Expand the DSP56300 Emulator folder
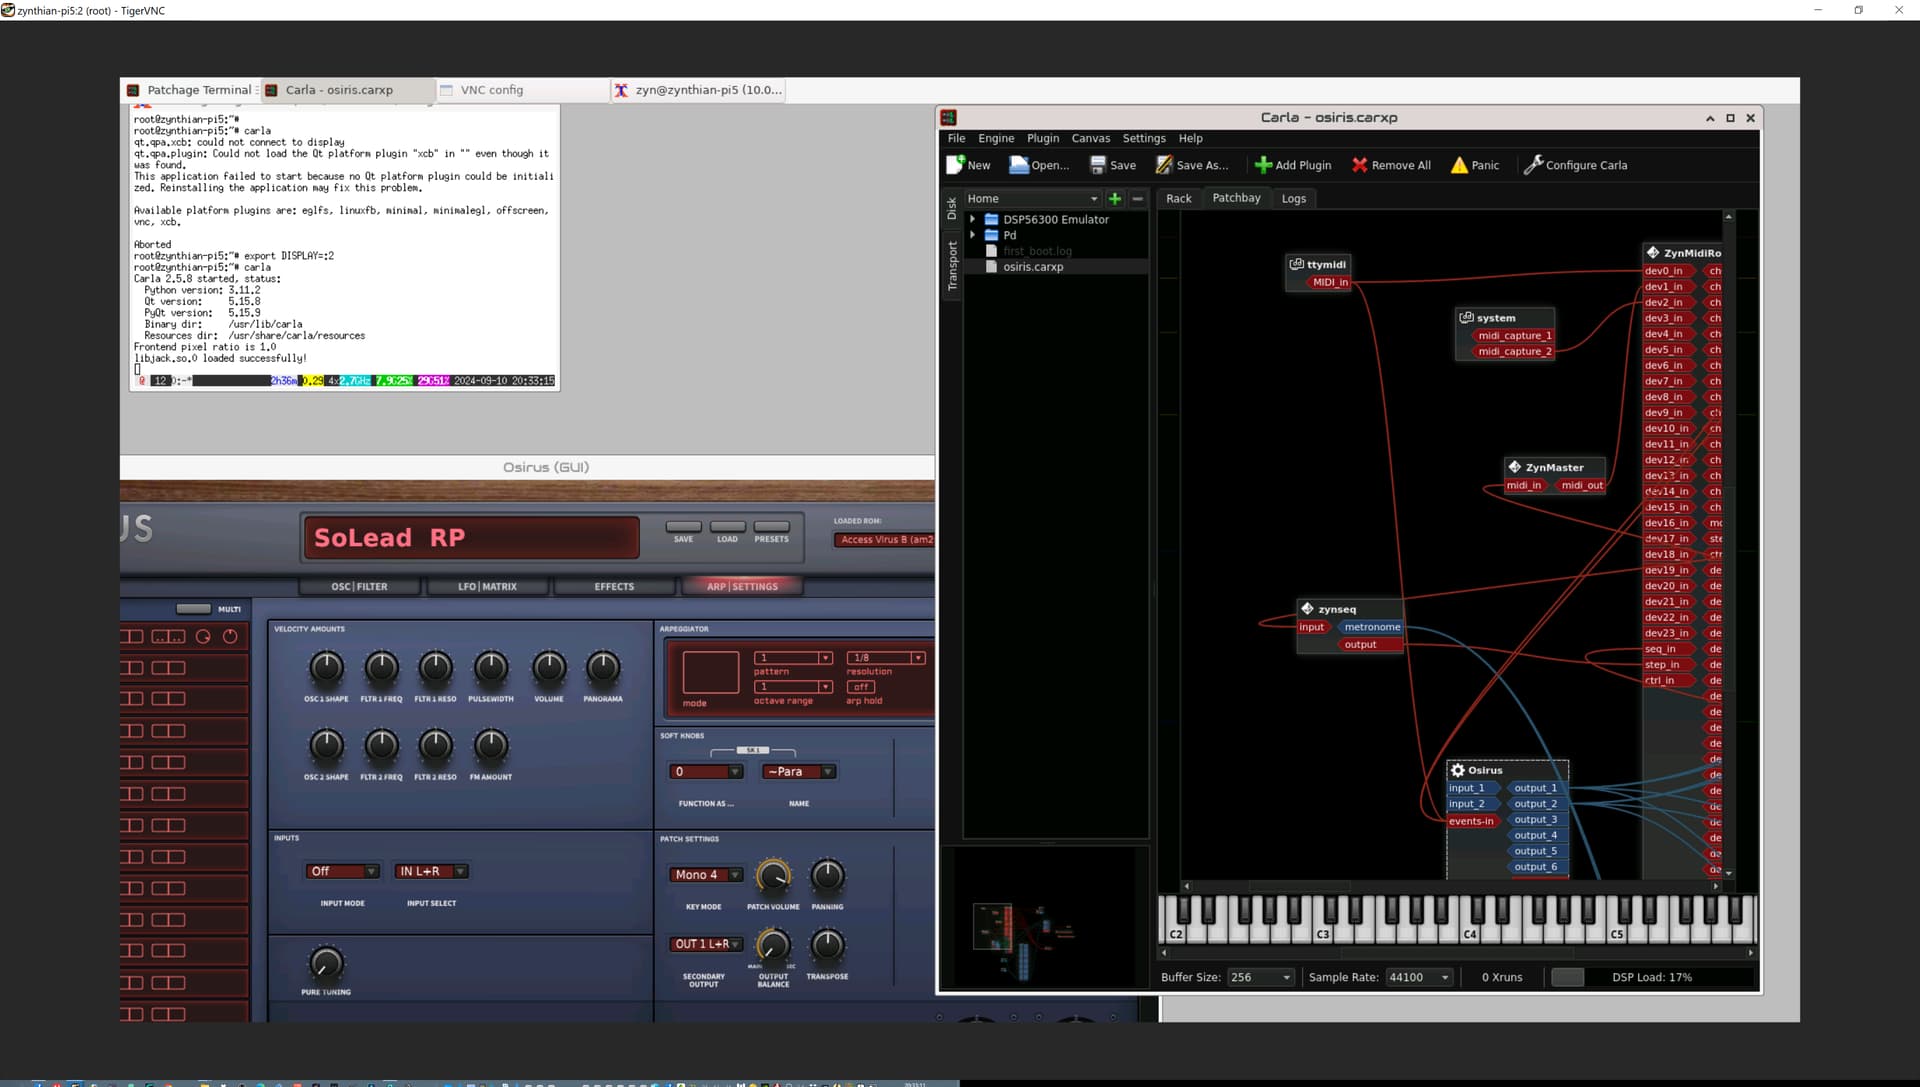This screenshot has height=1087, width=1920. coord(972,219)
